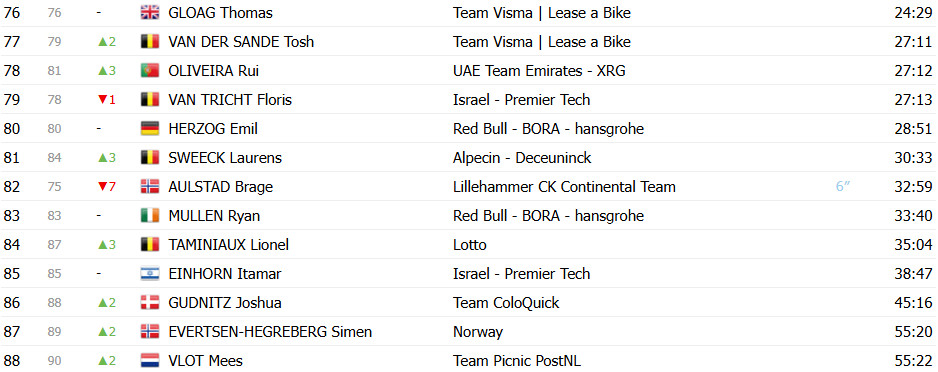
Task: Click the 6" bonus seconds on AULSTAD row
Action: (843, 187)
